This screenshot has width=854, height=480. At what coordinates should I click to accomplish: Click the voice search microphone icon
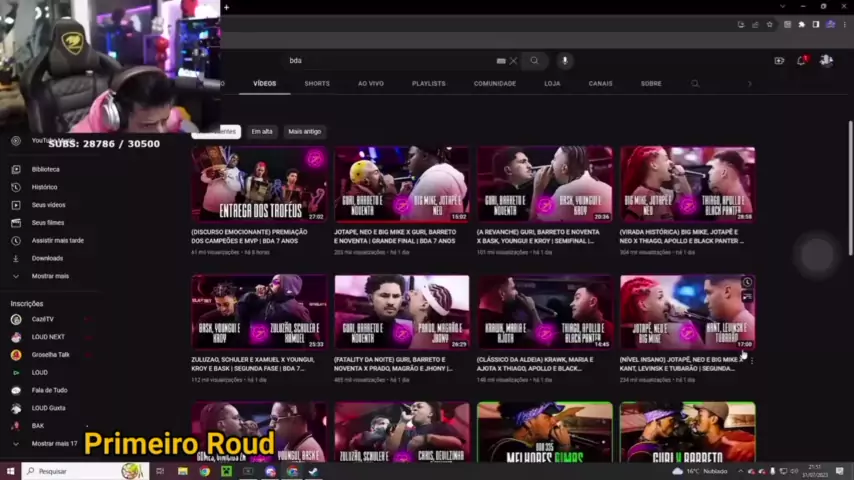564,61
